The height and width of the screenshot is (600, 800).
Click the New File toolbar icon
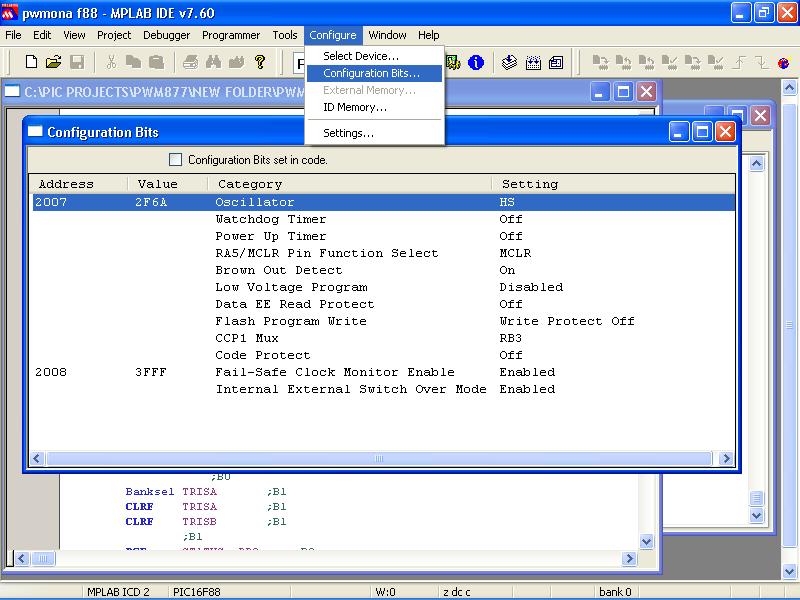click(31, 62)
